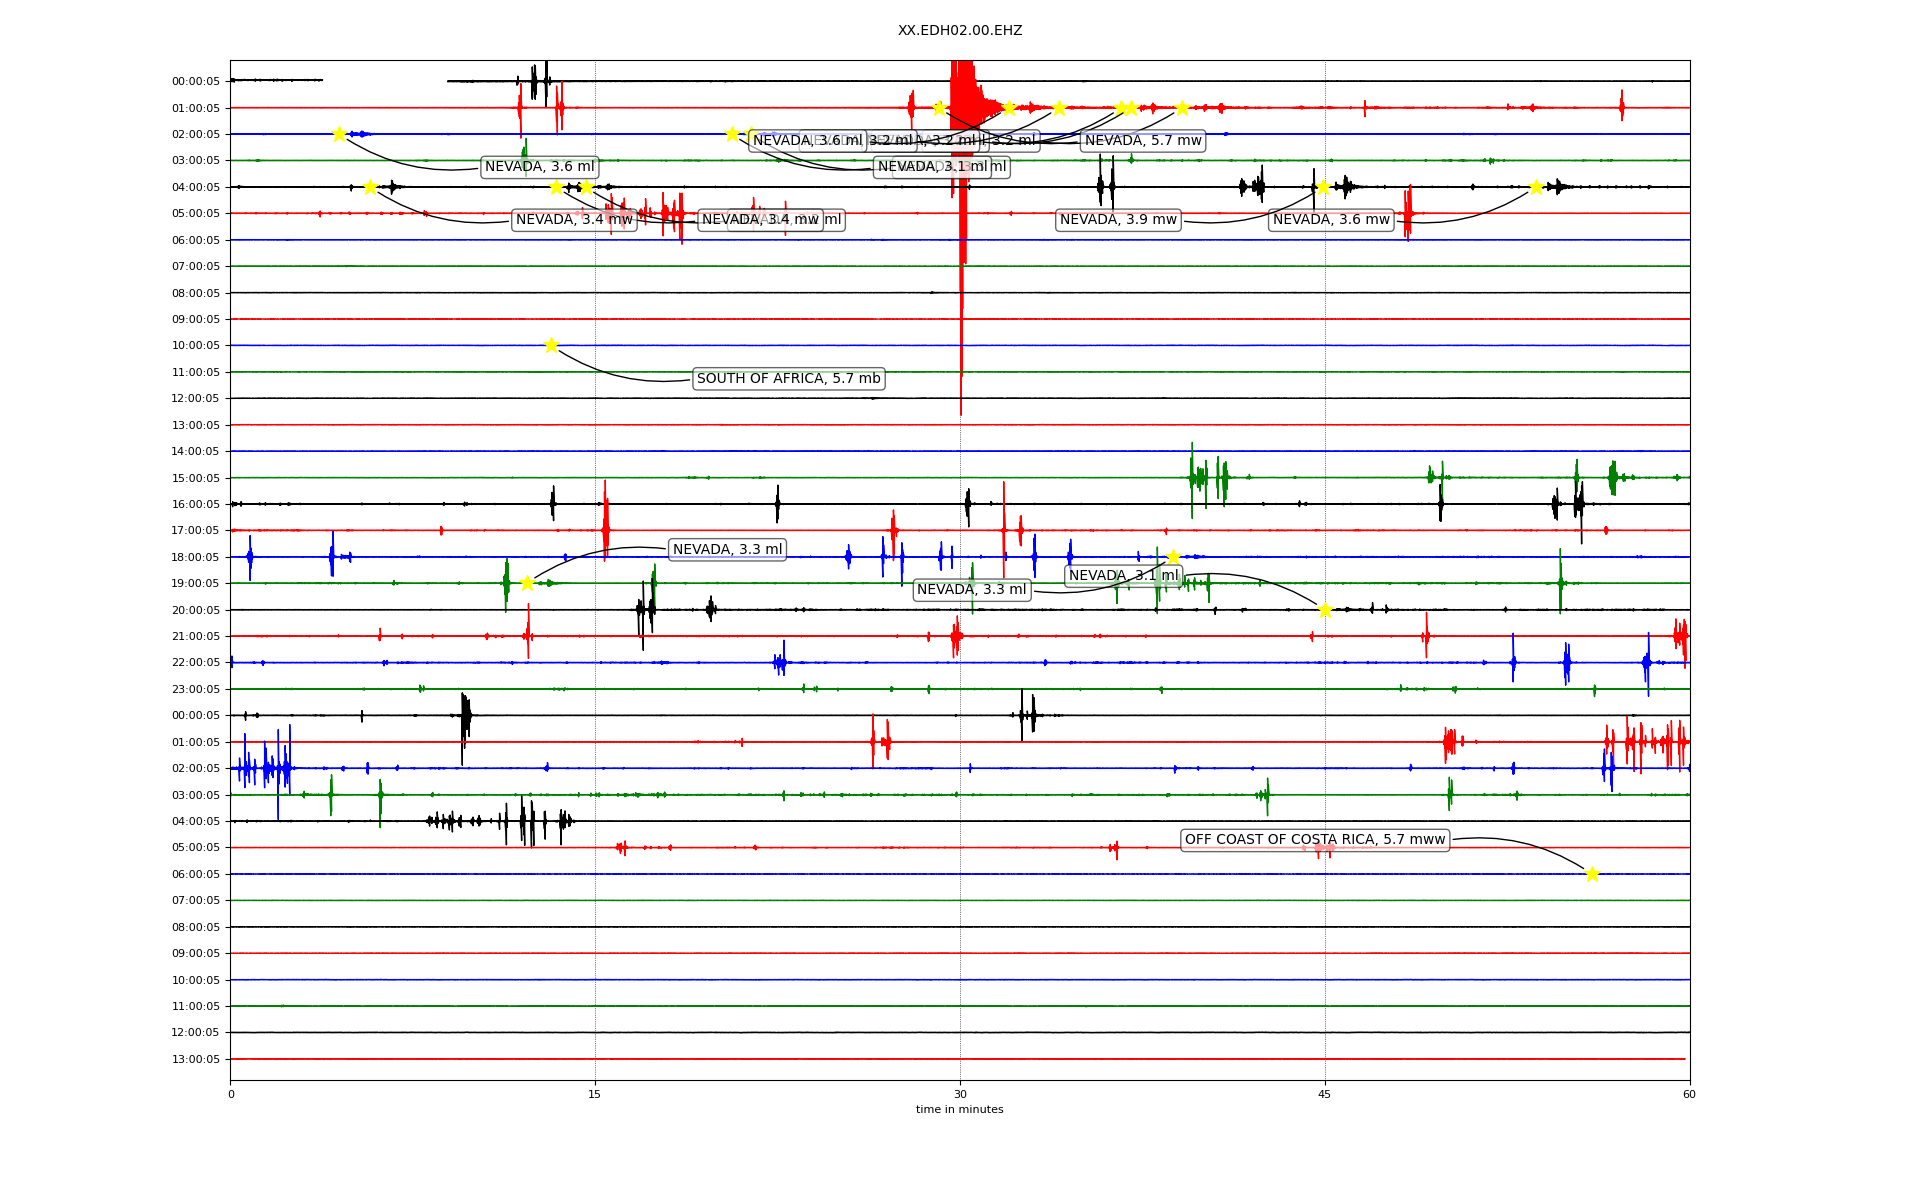Viewport: 1920px width, 1200px height.
Task: Click the 14:00:05 row time label
Action: [196, 452]
